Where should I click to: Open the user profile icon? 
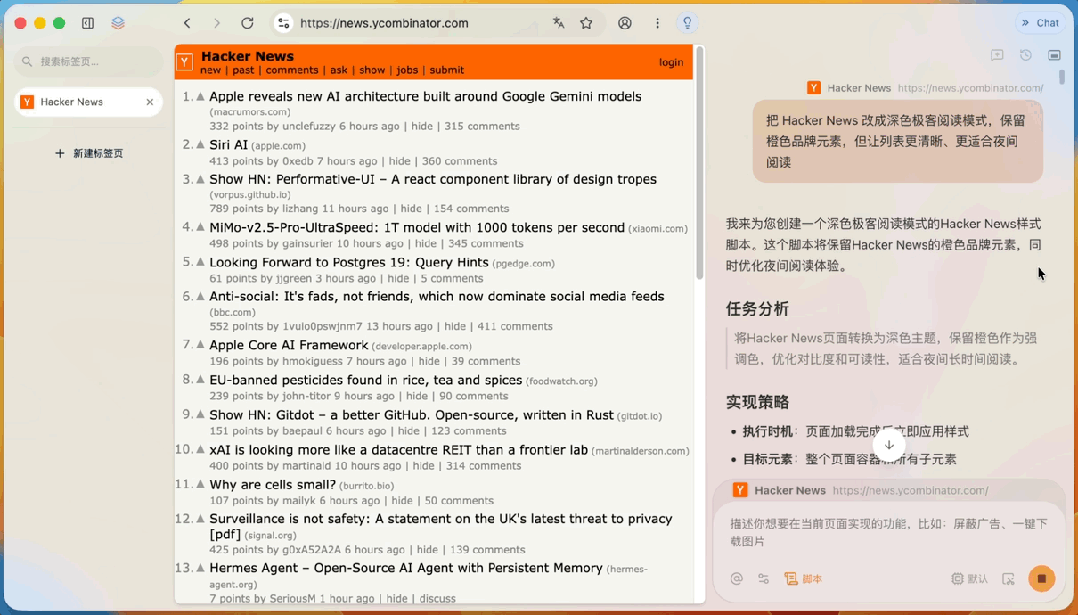[x=624, y=23]
